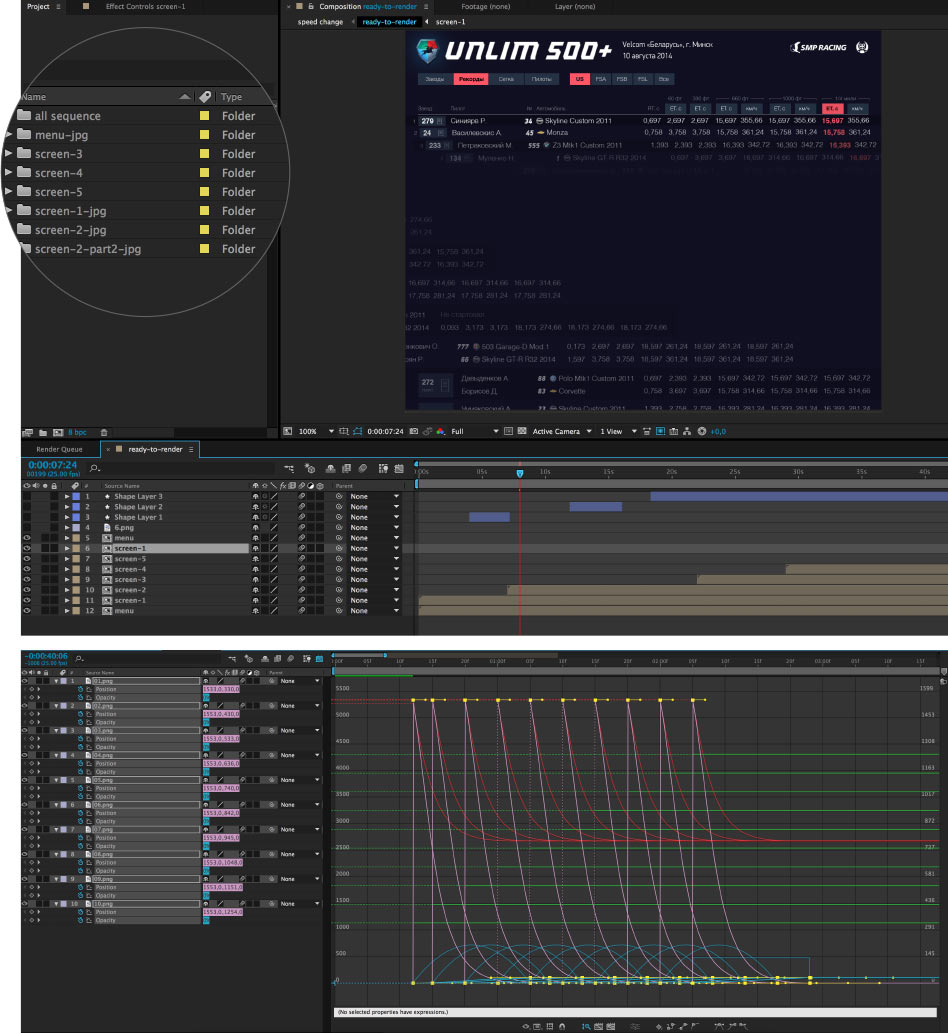
Task: Click the yellow label swatch of screen-4 folder
Action: 205,173
